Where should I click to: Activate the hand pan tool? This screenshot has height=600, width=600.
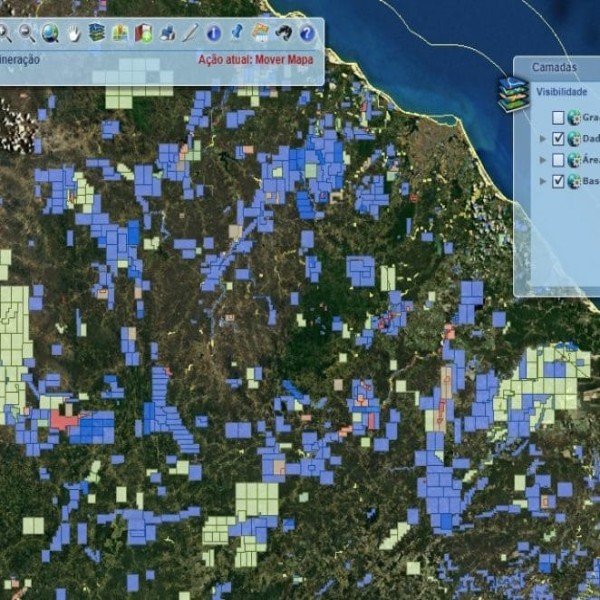point(73,33)
